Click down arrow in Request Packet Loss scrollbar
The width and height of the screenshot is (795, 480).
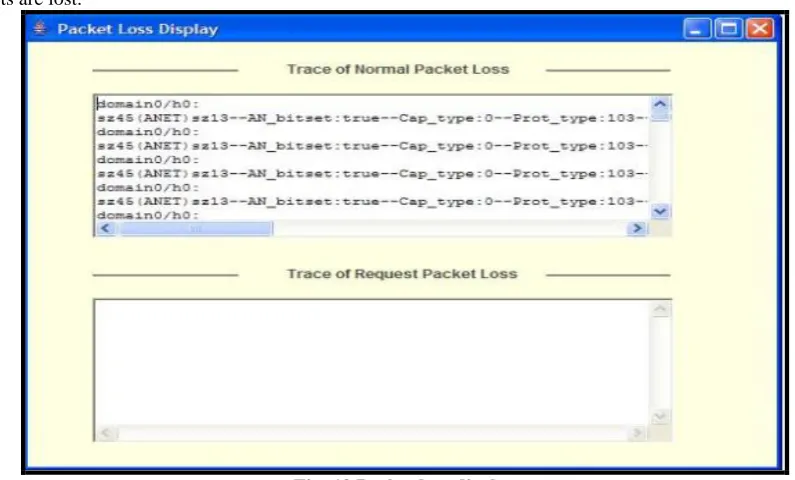660,417
